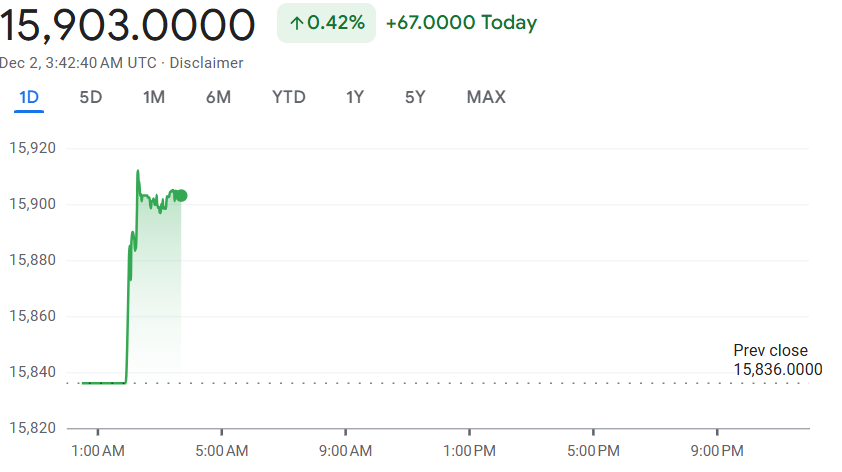
Task: Click the +67.0000 Today change text
Action: pyautogui.click(x=461, y=23)
